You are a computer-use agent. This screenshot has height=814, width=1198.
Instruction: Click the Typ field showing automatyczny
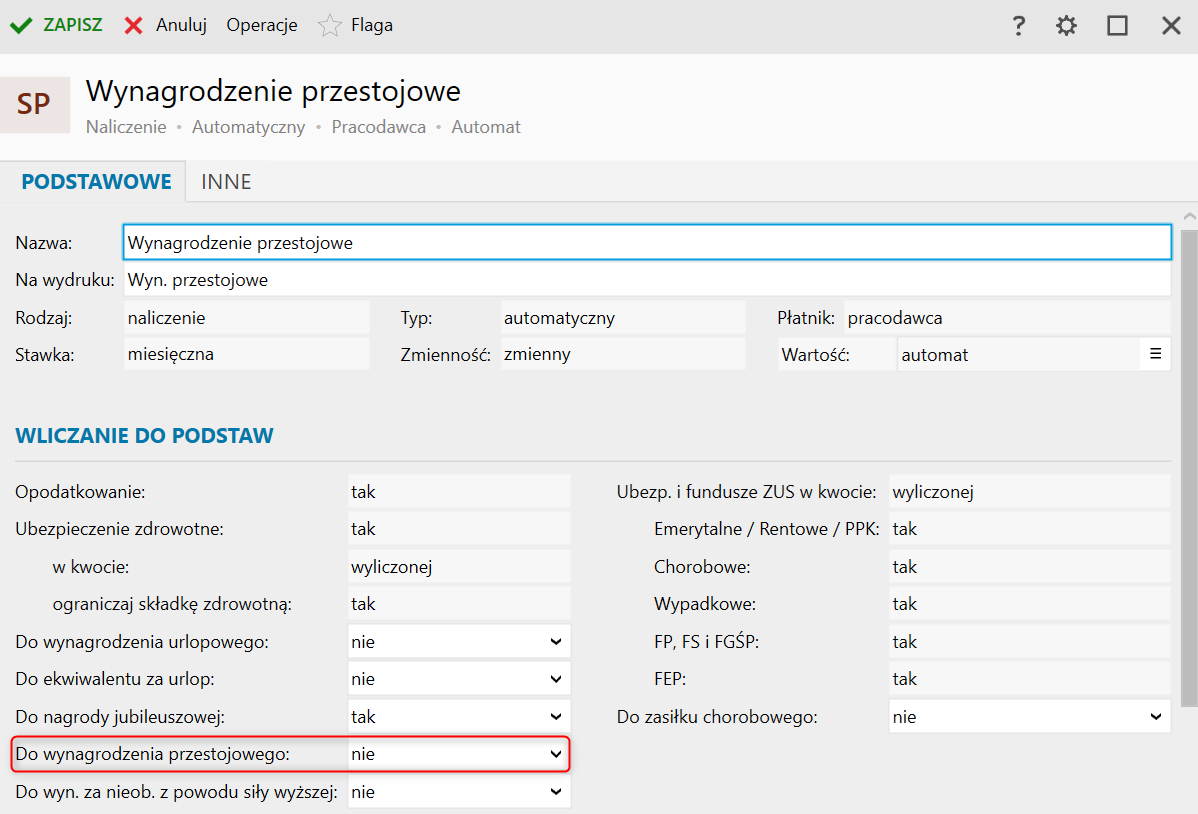click(x=622, y=317)
